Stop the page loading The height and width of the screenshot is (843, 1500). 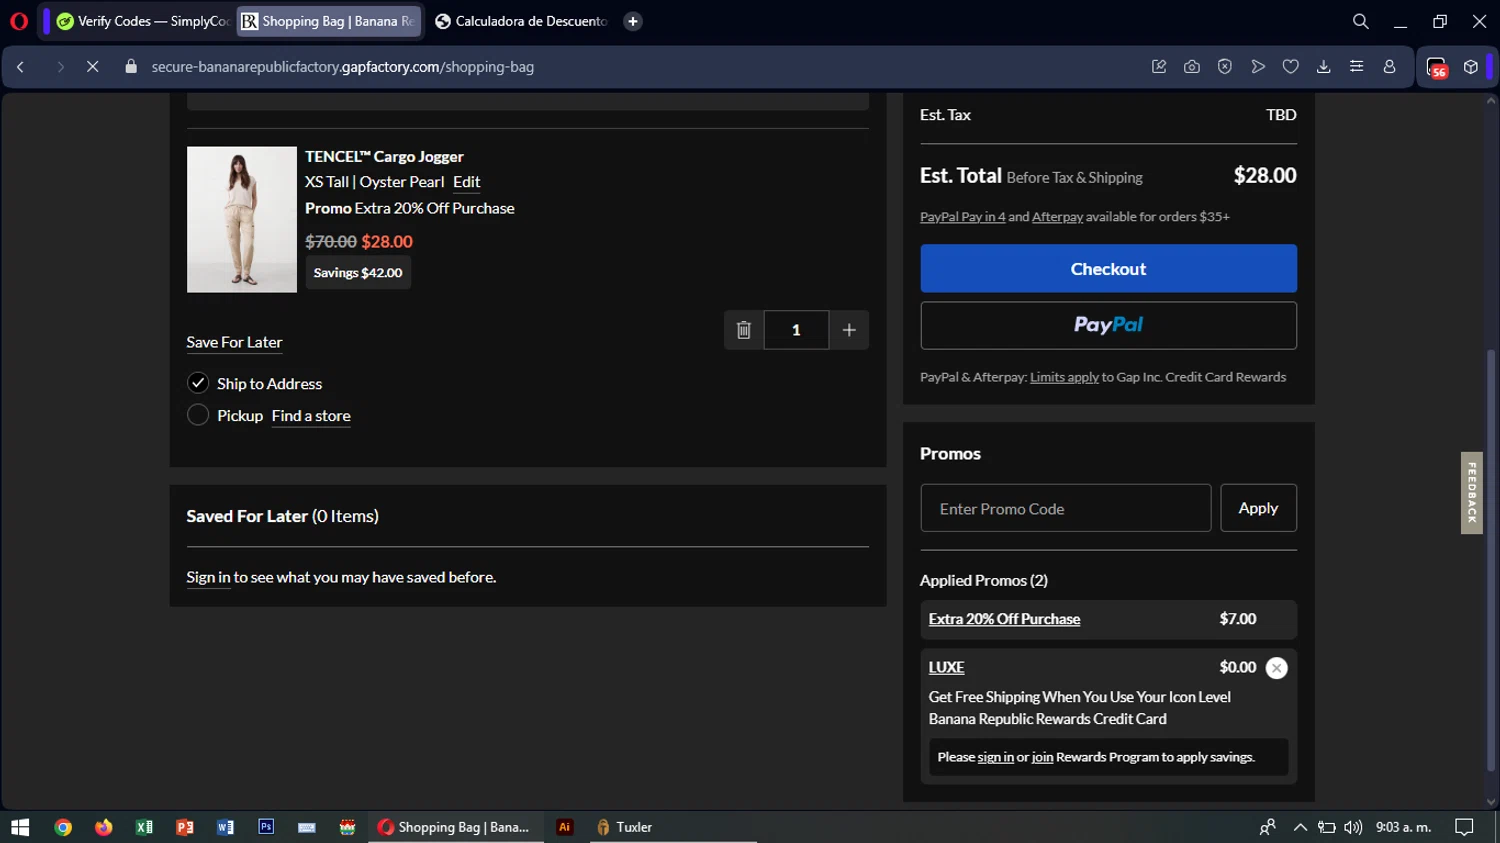click(x=92, y=67)
